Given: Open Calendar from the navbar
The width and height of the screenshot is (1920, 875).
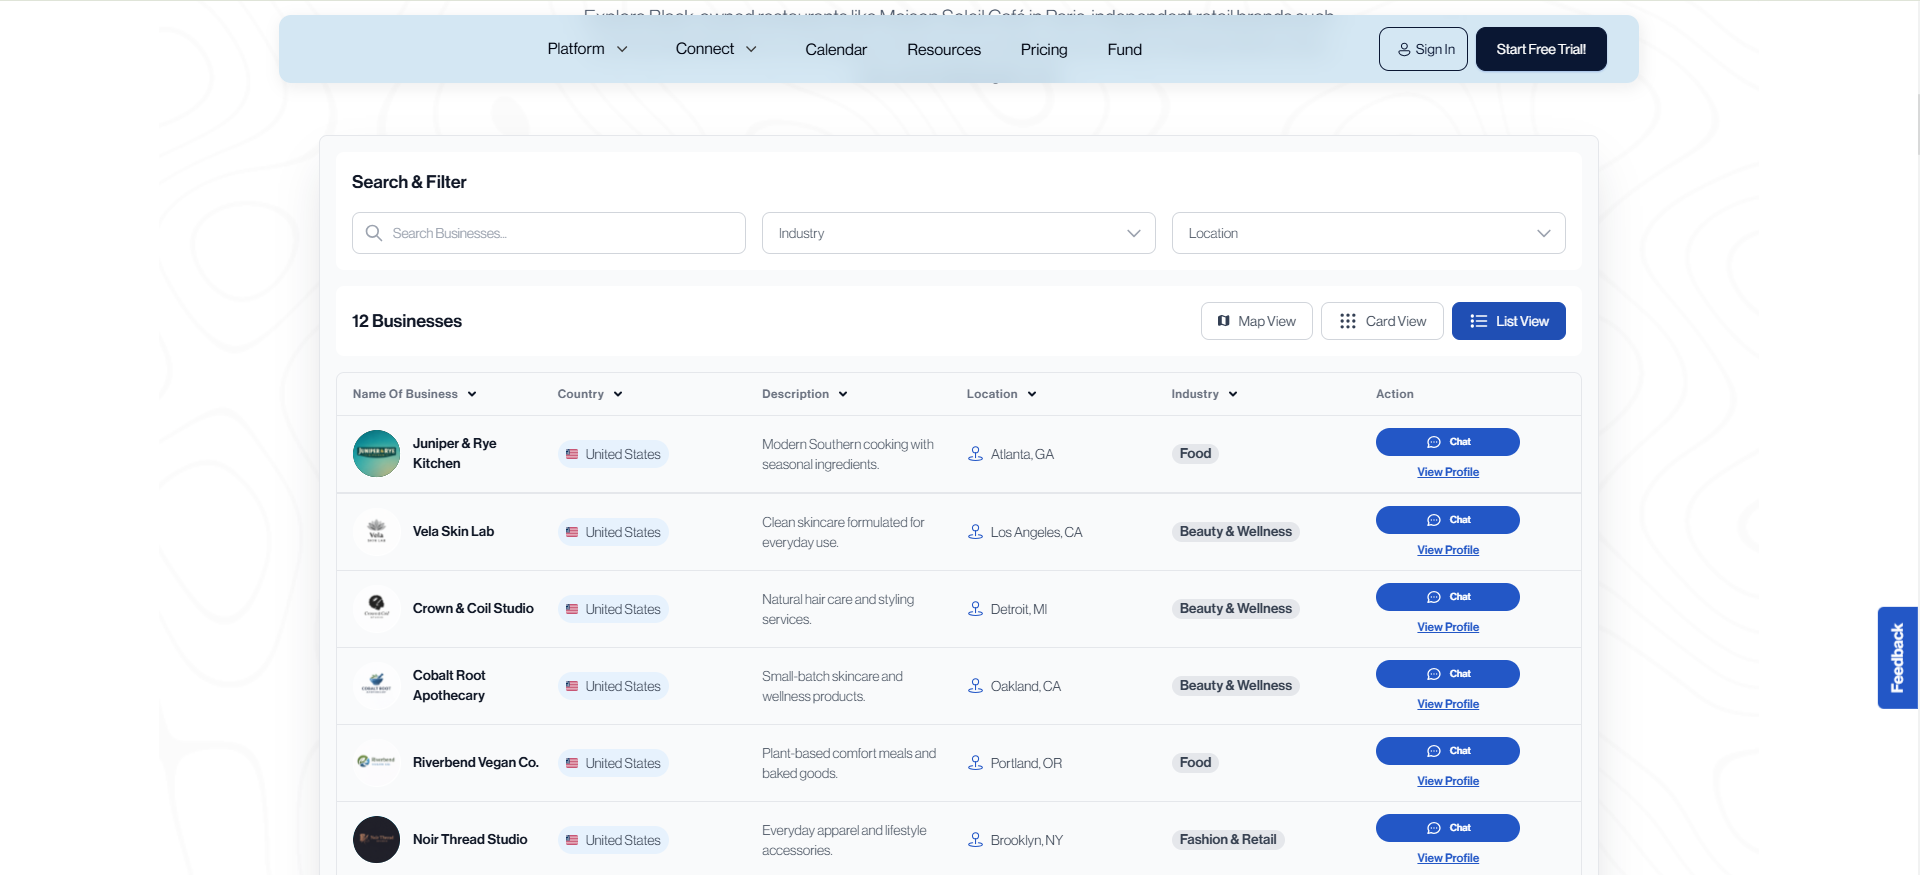Looking at the screenshot, I should point(836,49).
